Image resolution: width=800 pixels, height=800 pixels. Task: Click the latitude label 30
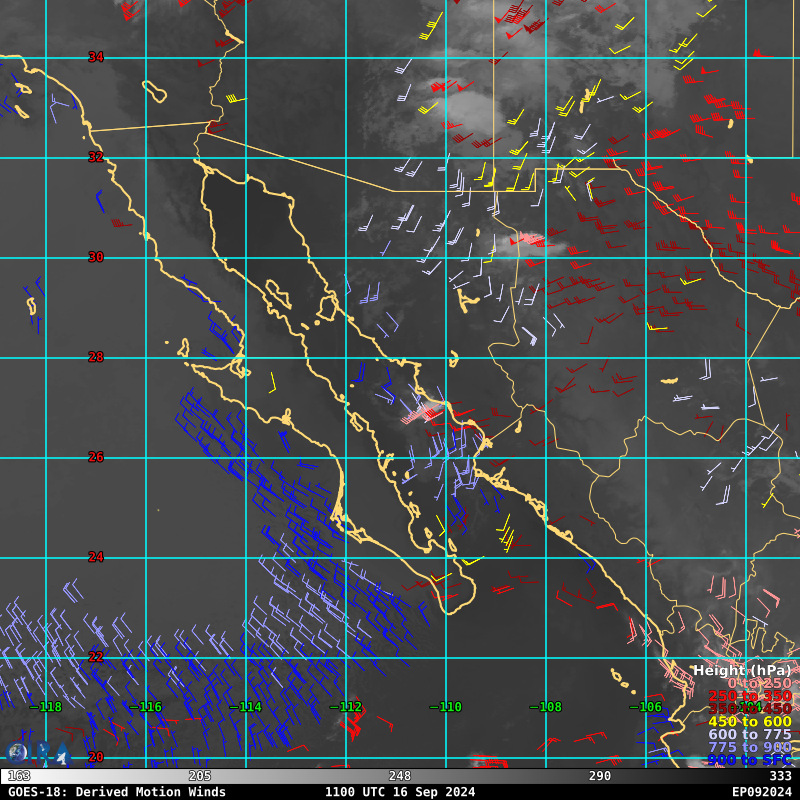96,257
